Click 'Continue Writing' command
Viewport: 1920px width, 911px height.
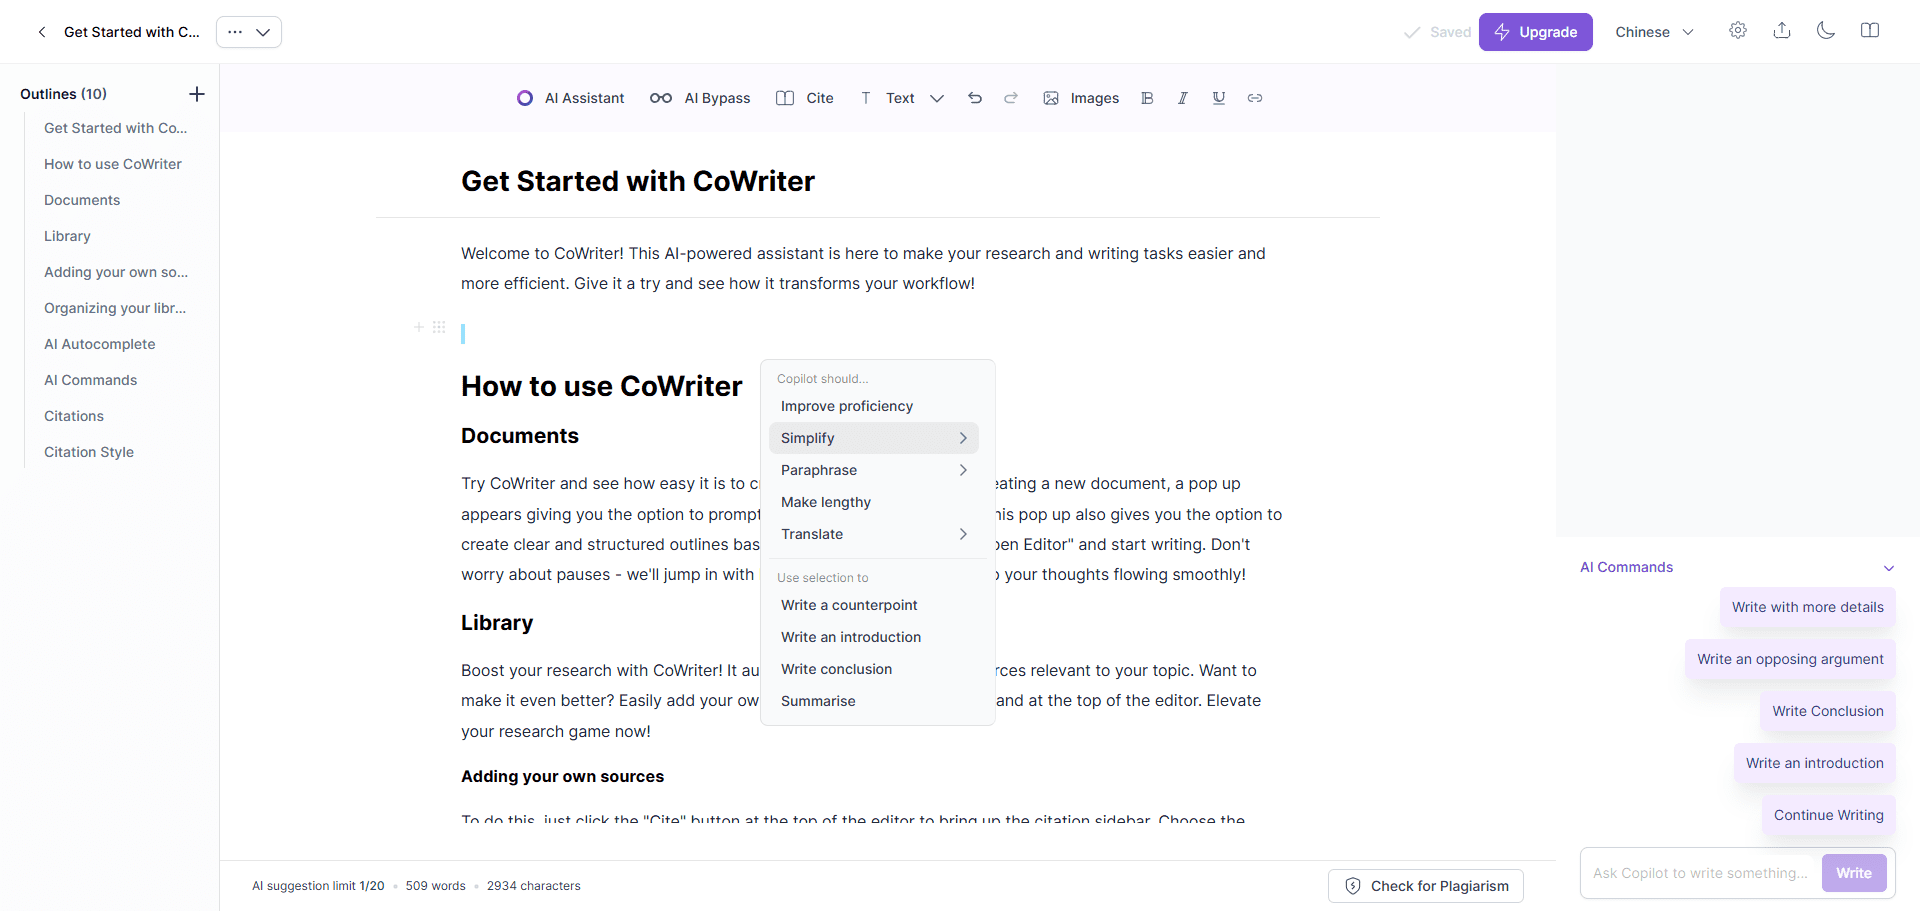[1828, 815]
